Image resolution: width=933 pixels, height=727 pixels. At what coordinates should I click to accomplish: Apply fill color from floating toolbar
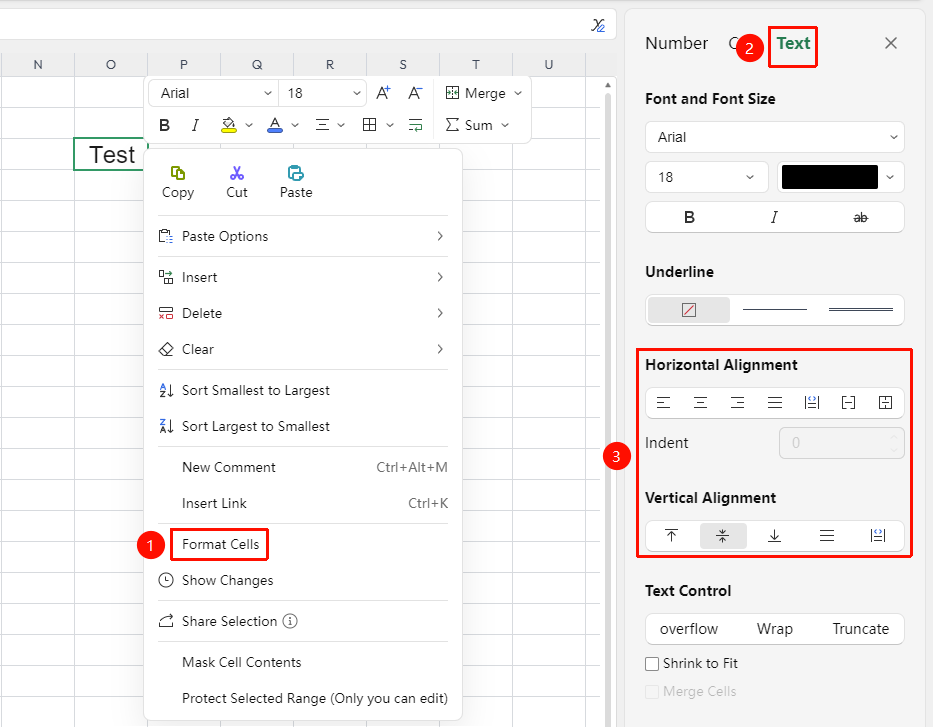point(228,125)
